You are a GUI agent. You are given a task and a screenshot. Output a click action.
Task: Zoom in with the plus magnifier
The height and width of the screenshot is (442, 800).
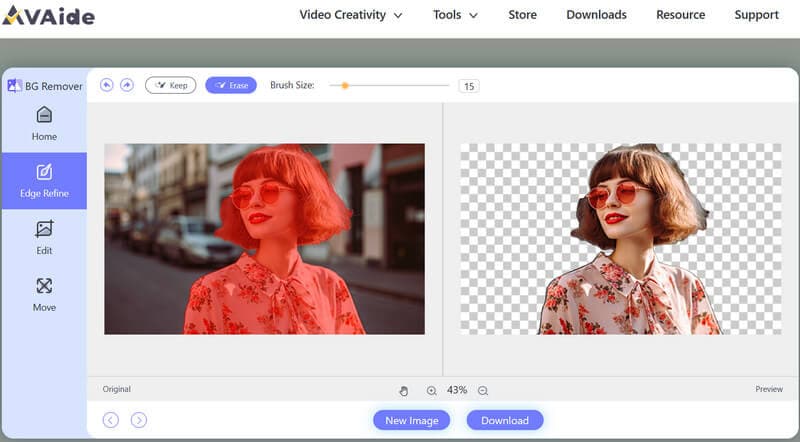point(431,391)
